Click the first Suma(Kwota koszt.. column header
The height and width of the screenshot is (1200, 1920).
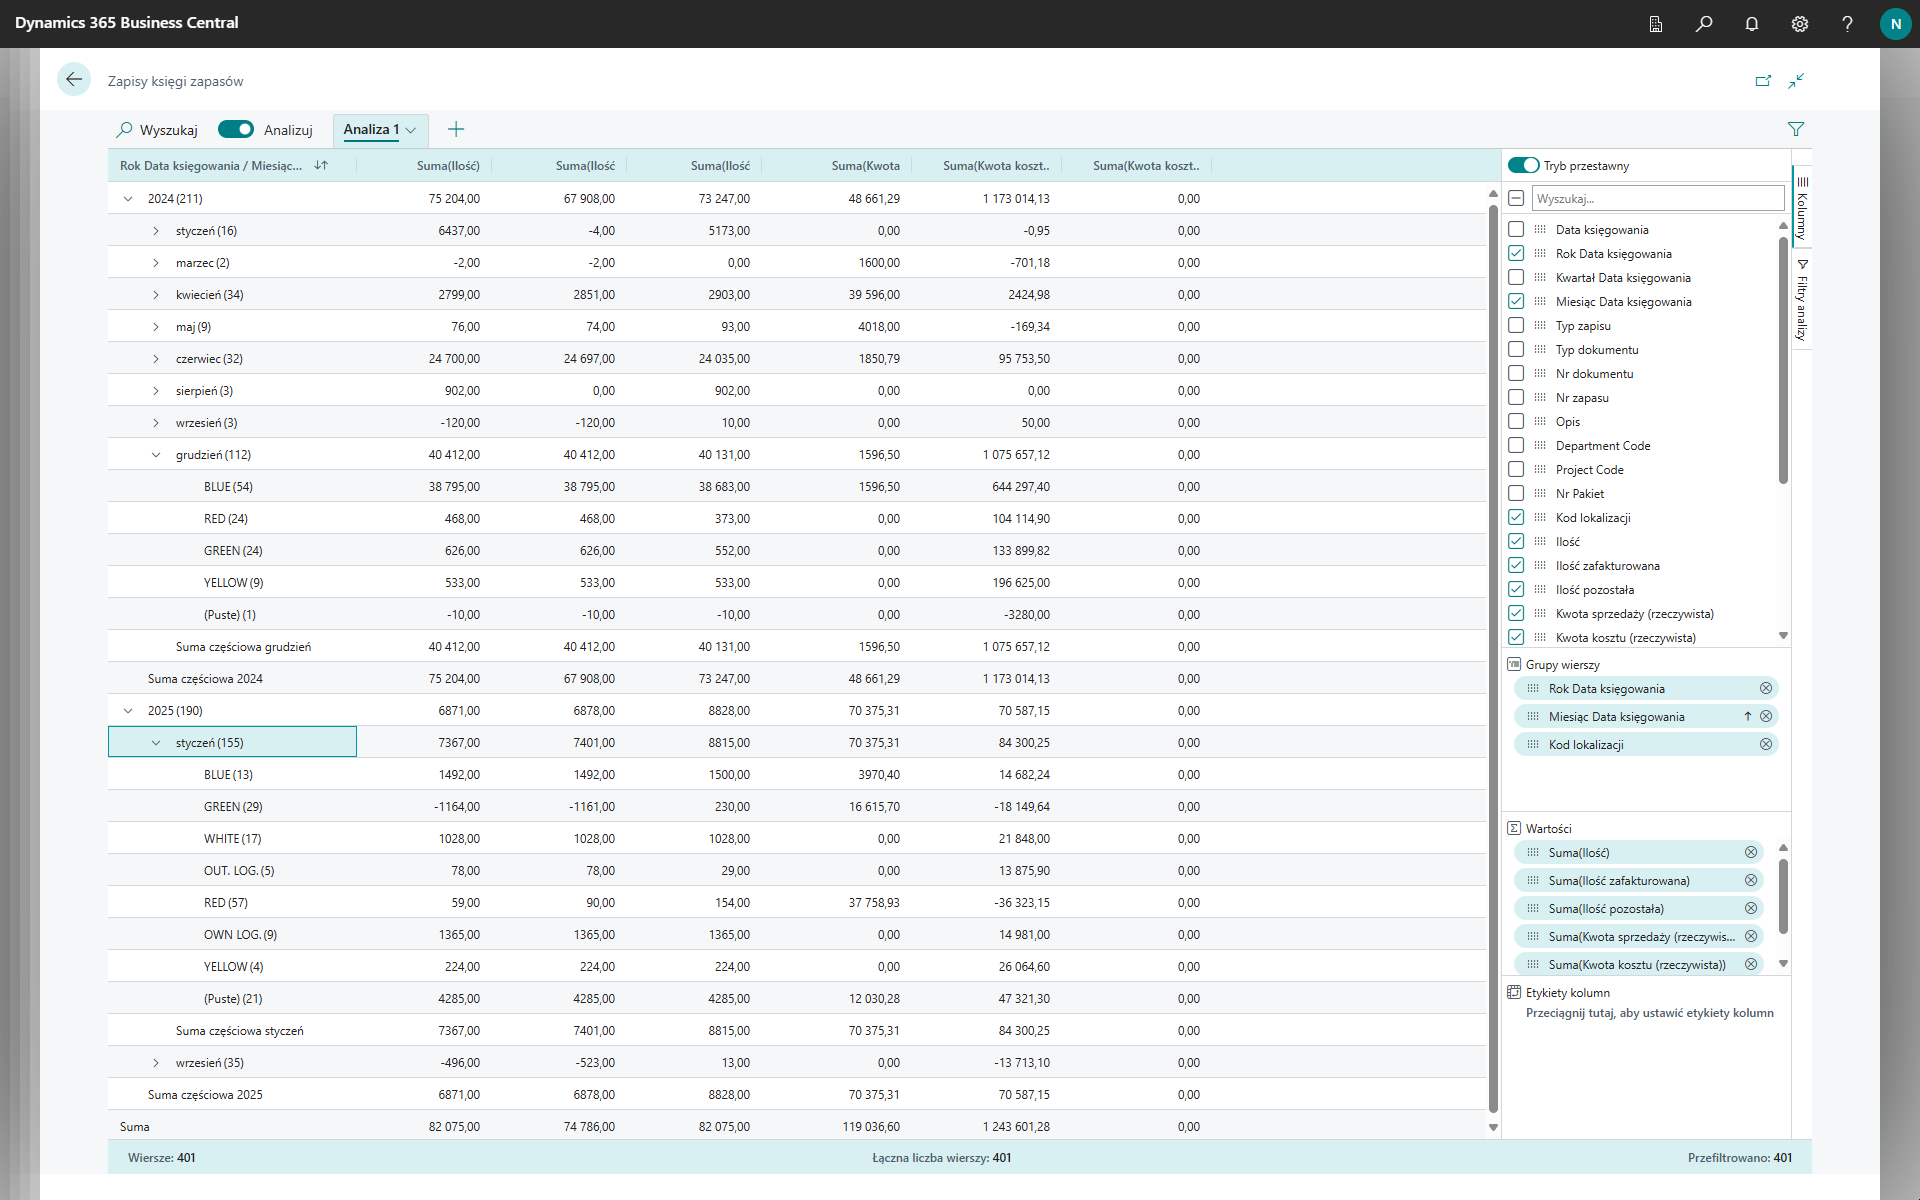click(x=996, y=165)
